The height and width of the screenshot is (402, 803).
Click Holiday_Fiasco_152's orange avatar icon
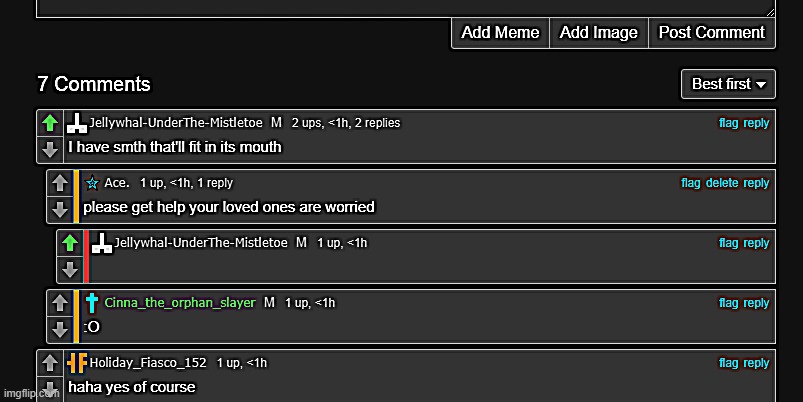tap(77, 363)
